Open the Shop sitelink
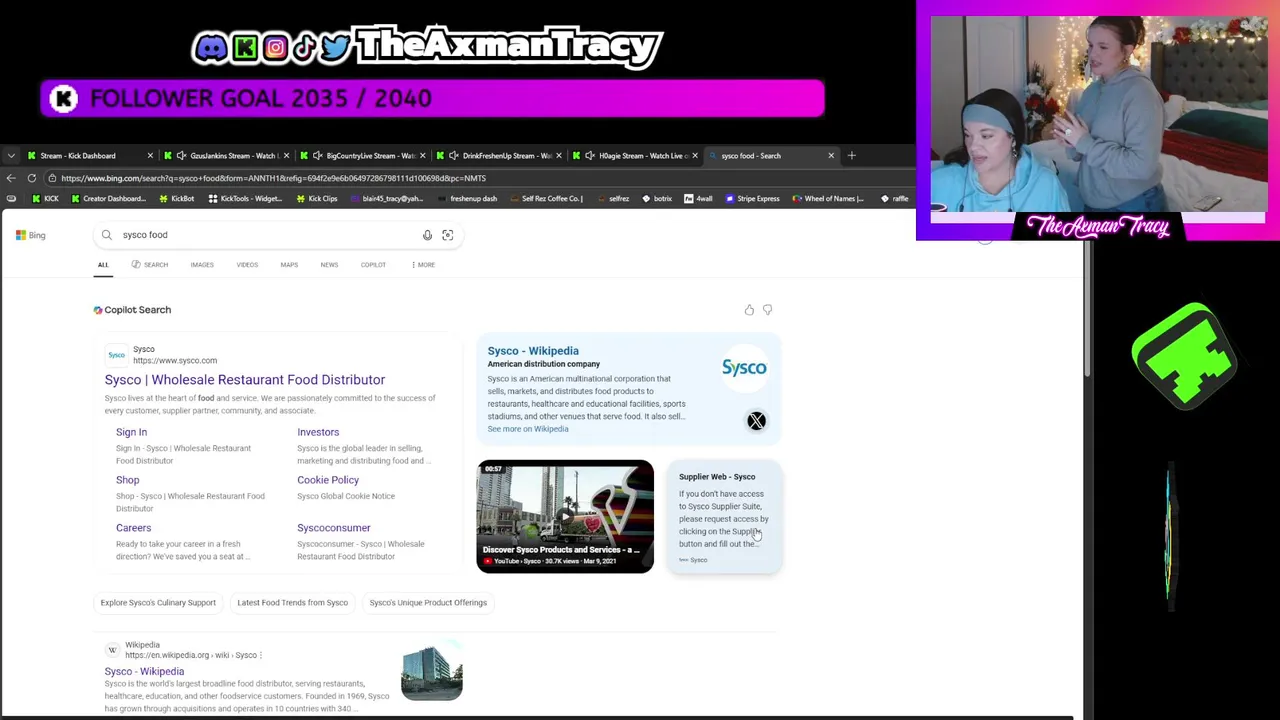The width and height of the screenshot is (1280, 720). (x=127, y=480)
